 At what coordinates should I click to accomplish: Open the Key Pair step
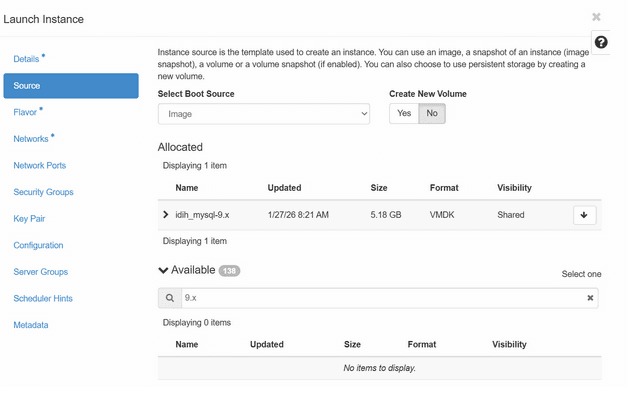click(29, 219)
